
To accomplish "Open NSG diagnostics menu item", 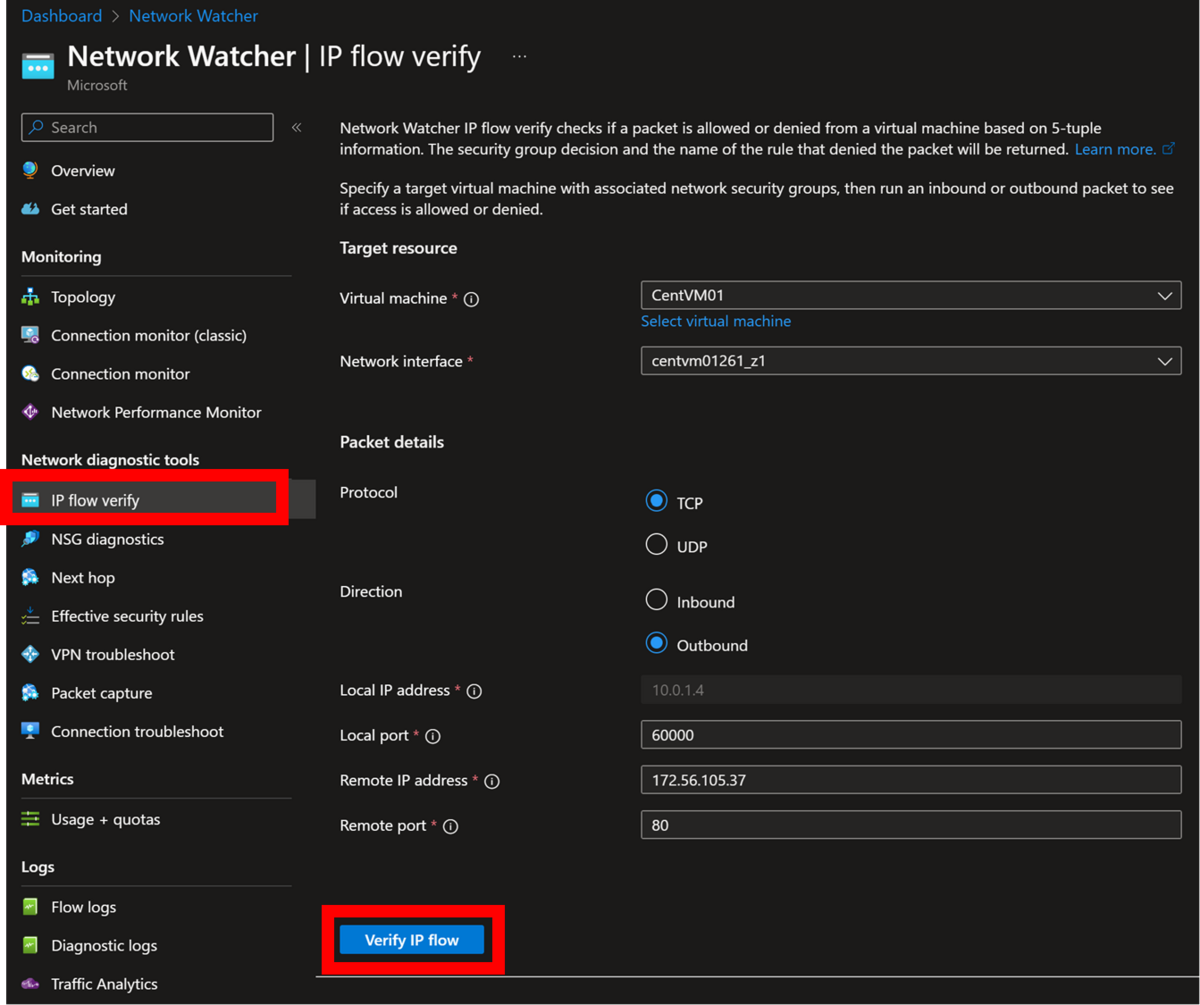I will click(107, 539).
